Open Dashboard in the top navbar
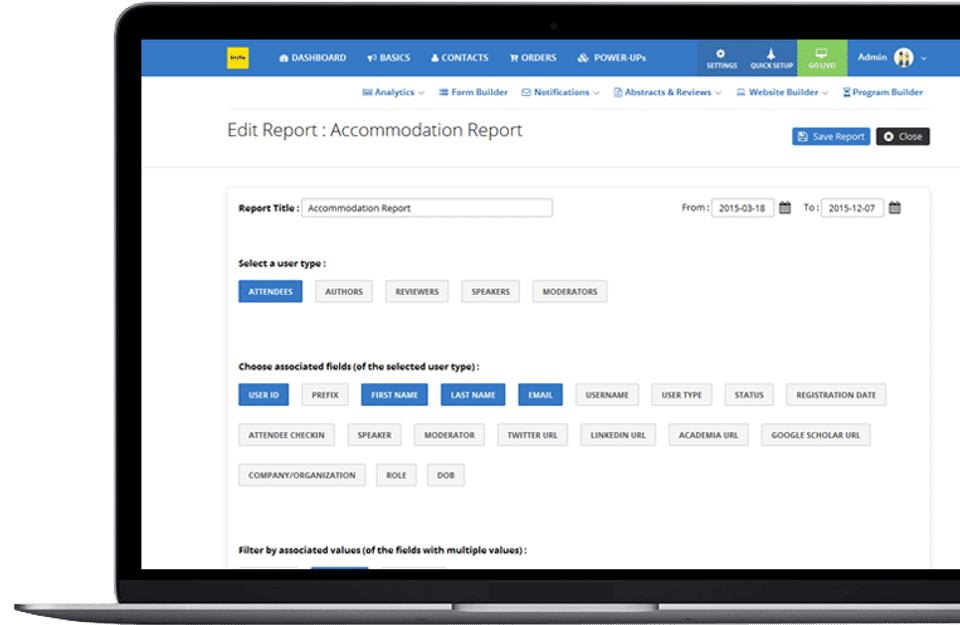The width and height of the screenshot is (960, 625). (312, 58)
